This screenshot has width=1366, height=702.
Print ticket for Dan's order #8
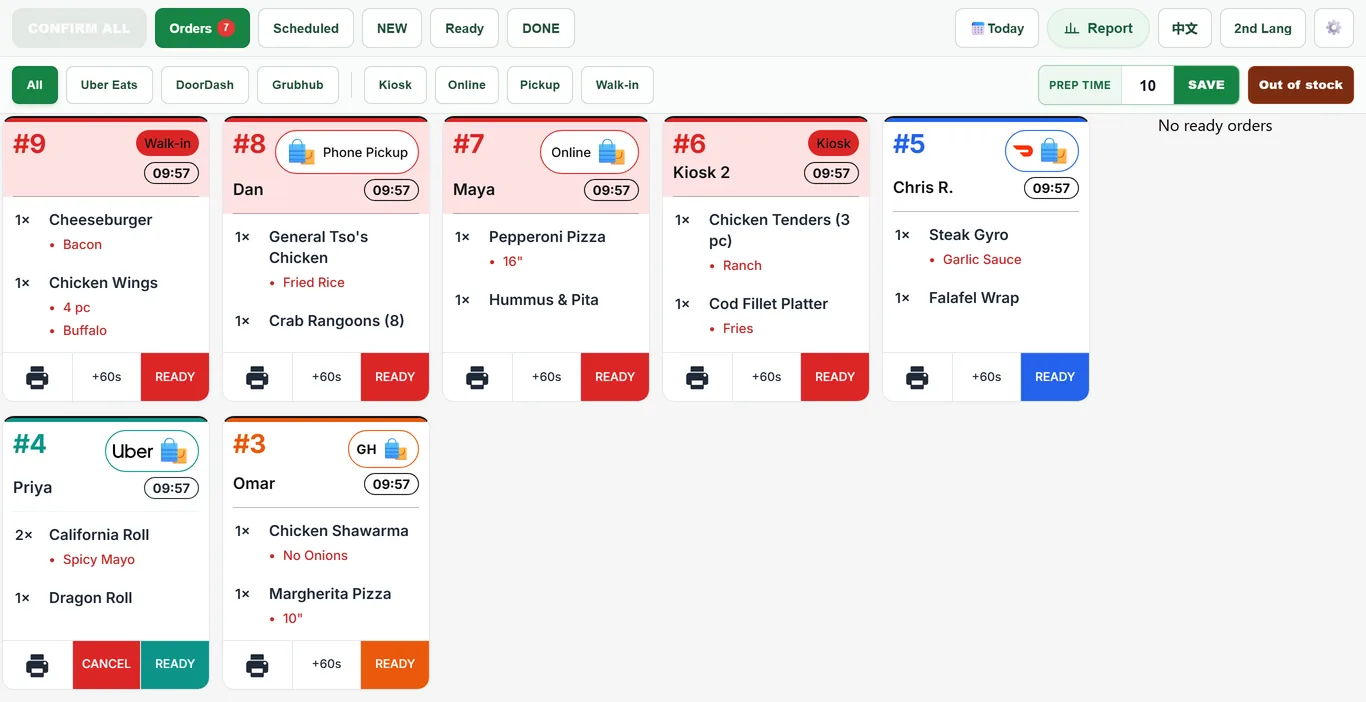point(257,377)
